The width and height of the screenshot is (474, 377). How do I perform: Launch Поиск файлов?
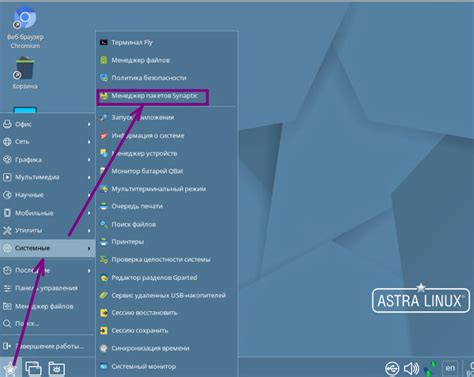pos(167,224)
